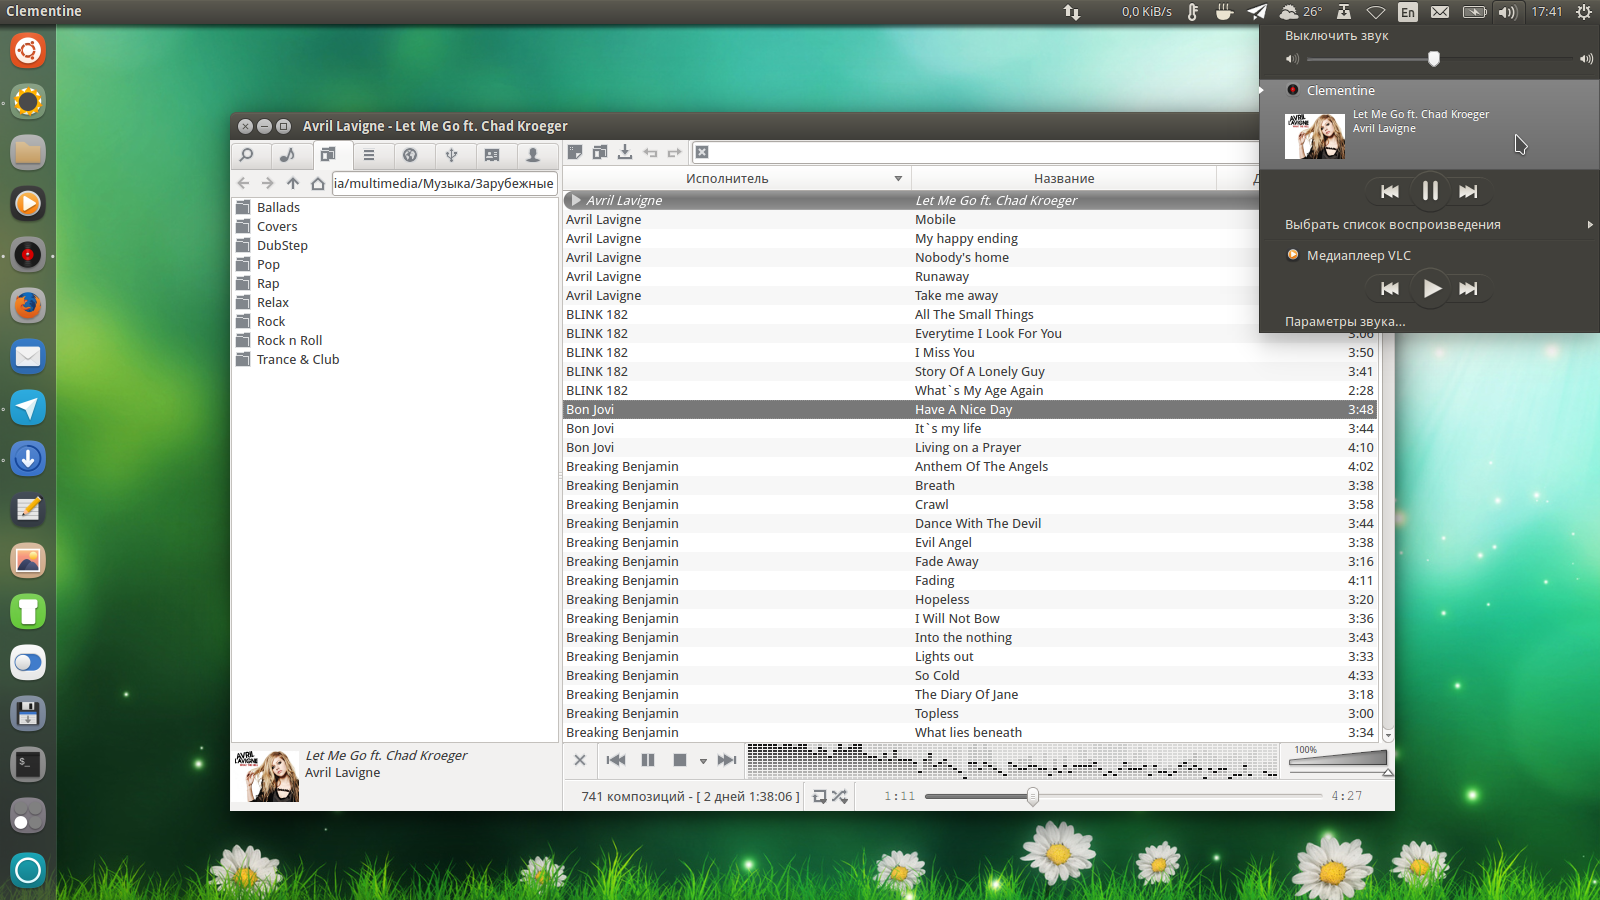Click the Название column header

(1064, 178)
